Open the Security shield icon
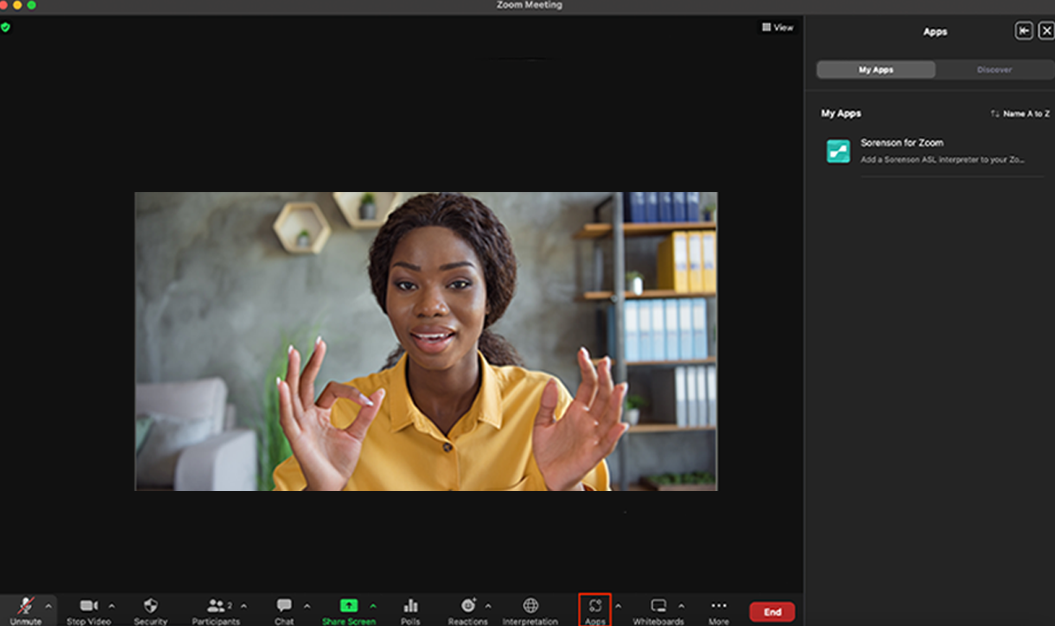The width and height of the screenshot is (1055, 626). click(150, 606)
